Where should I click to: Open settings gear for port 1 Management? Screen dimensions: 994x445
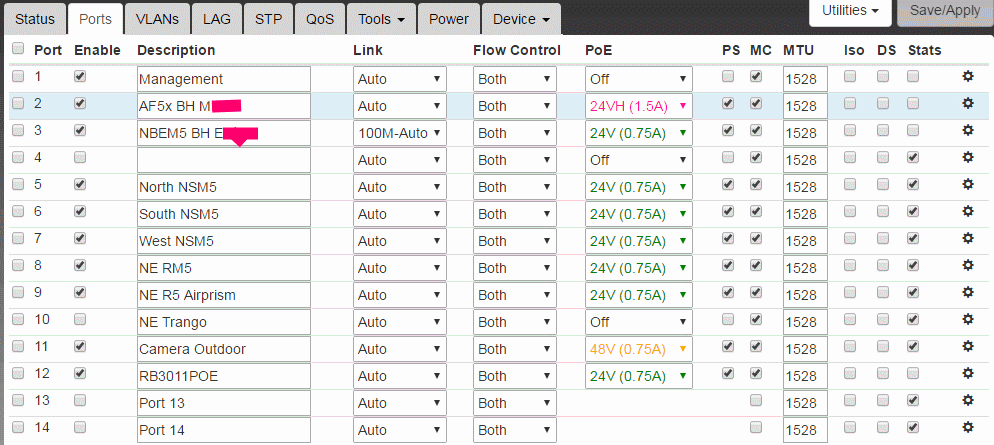tap(967, 77)
